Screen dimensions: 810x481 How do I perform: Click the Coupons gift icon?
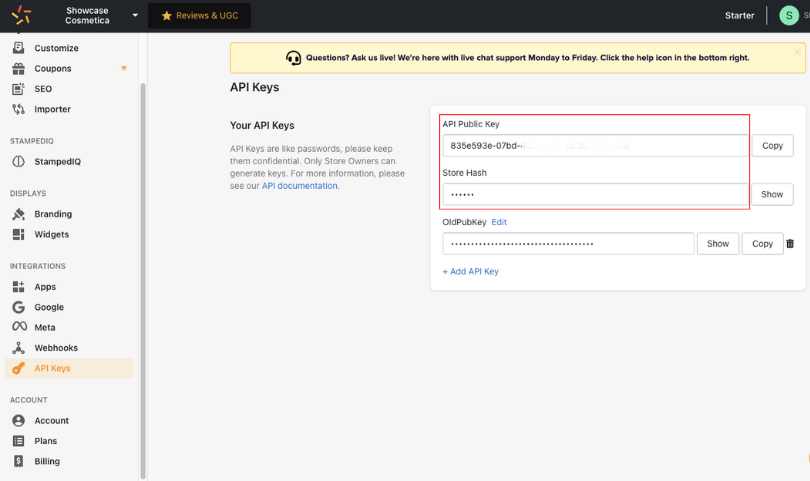18,69
